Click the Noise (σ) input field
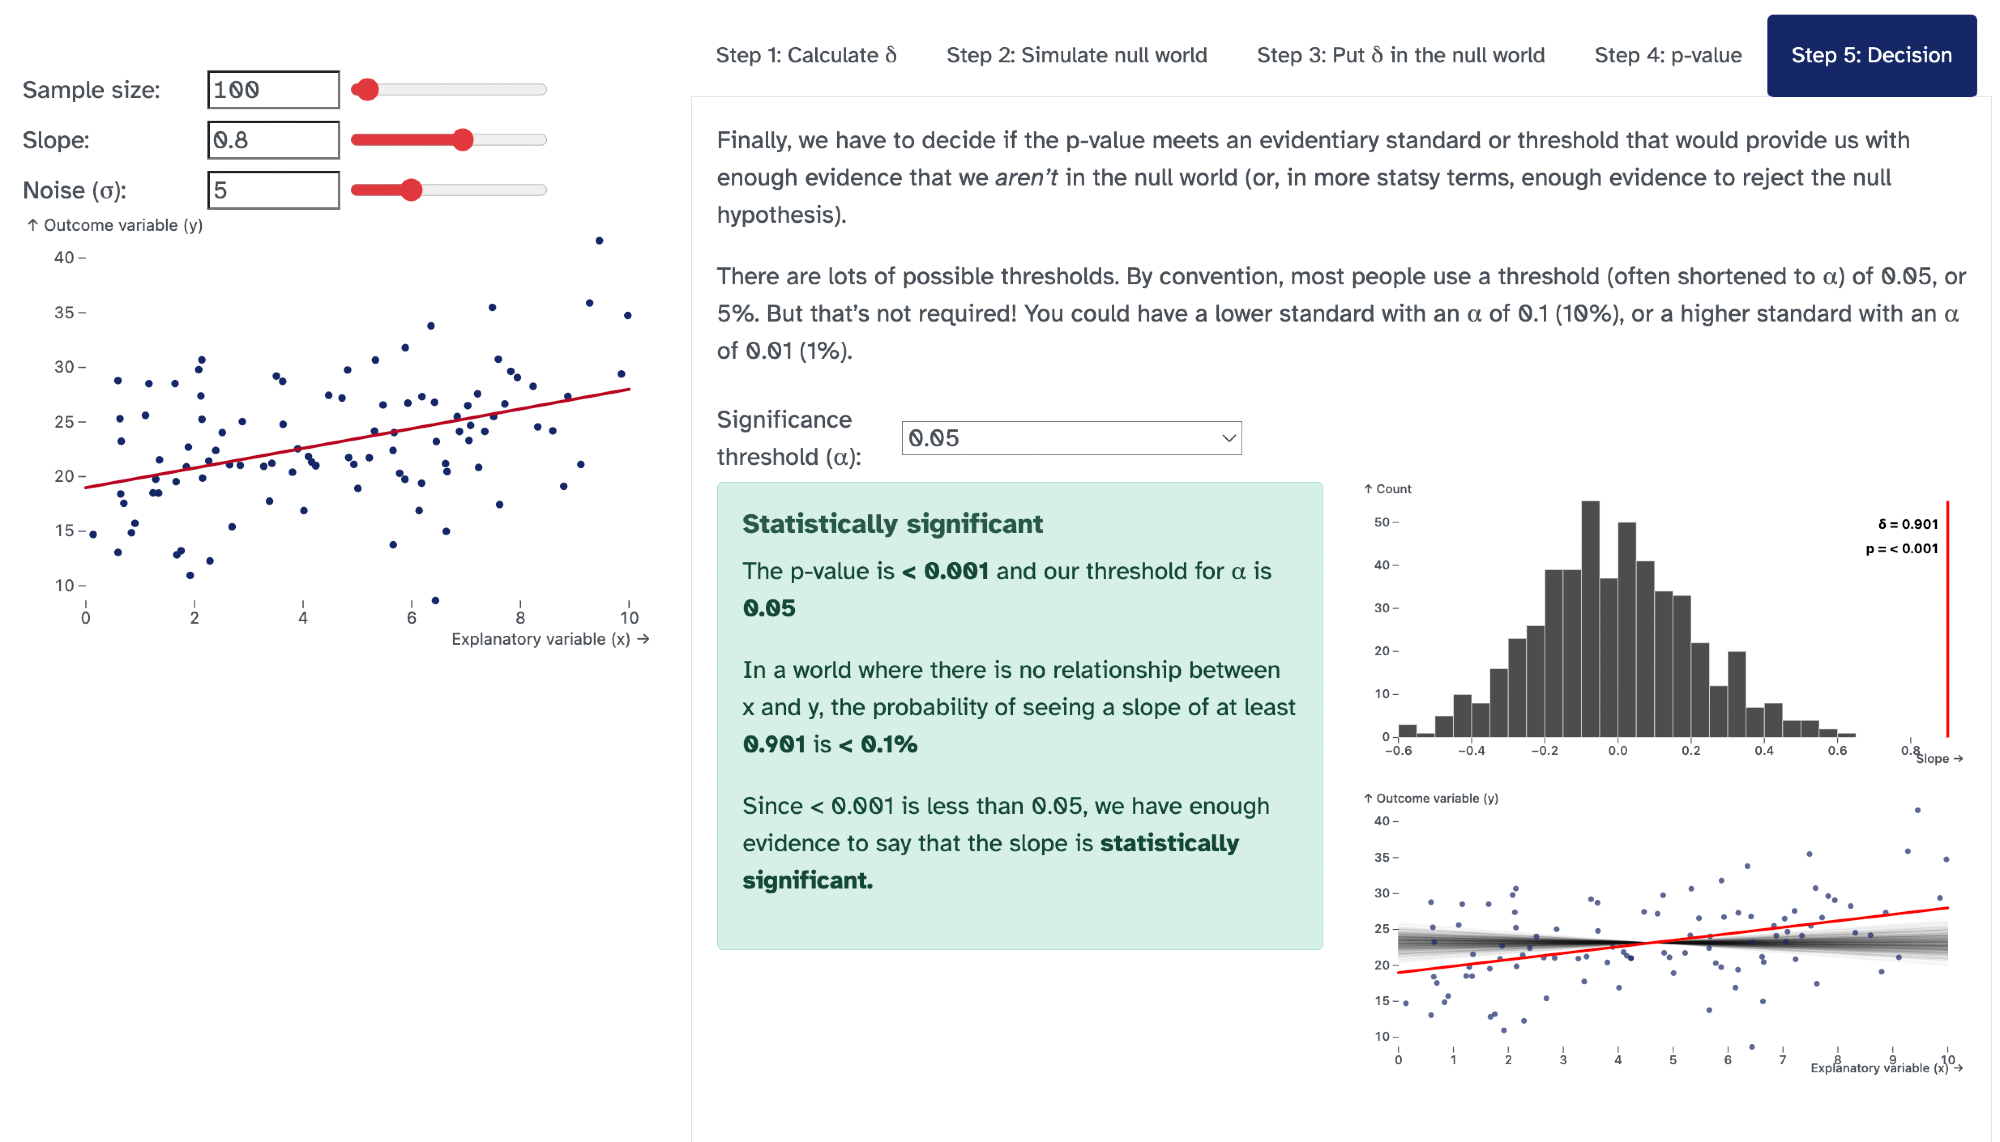The height and width of the screenshot is (1142, 2000). pos(273,190)
